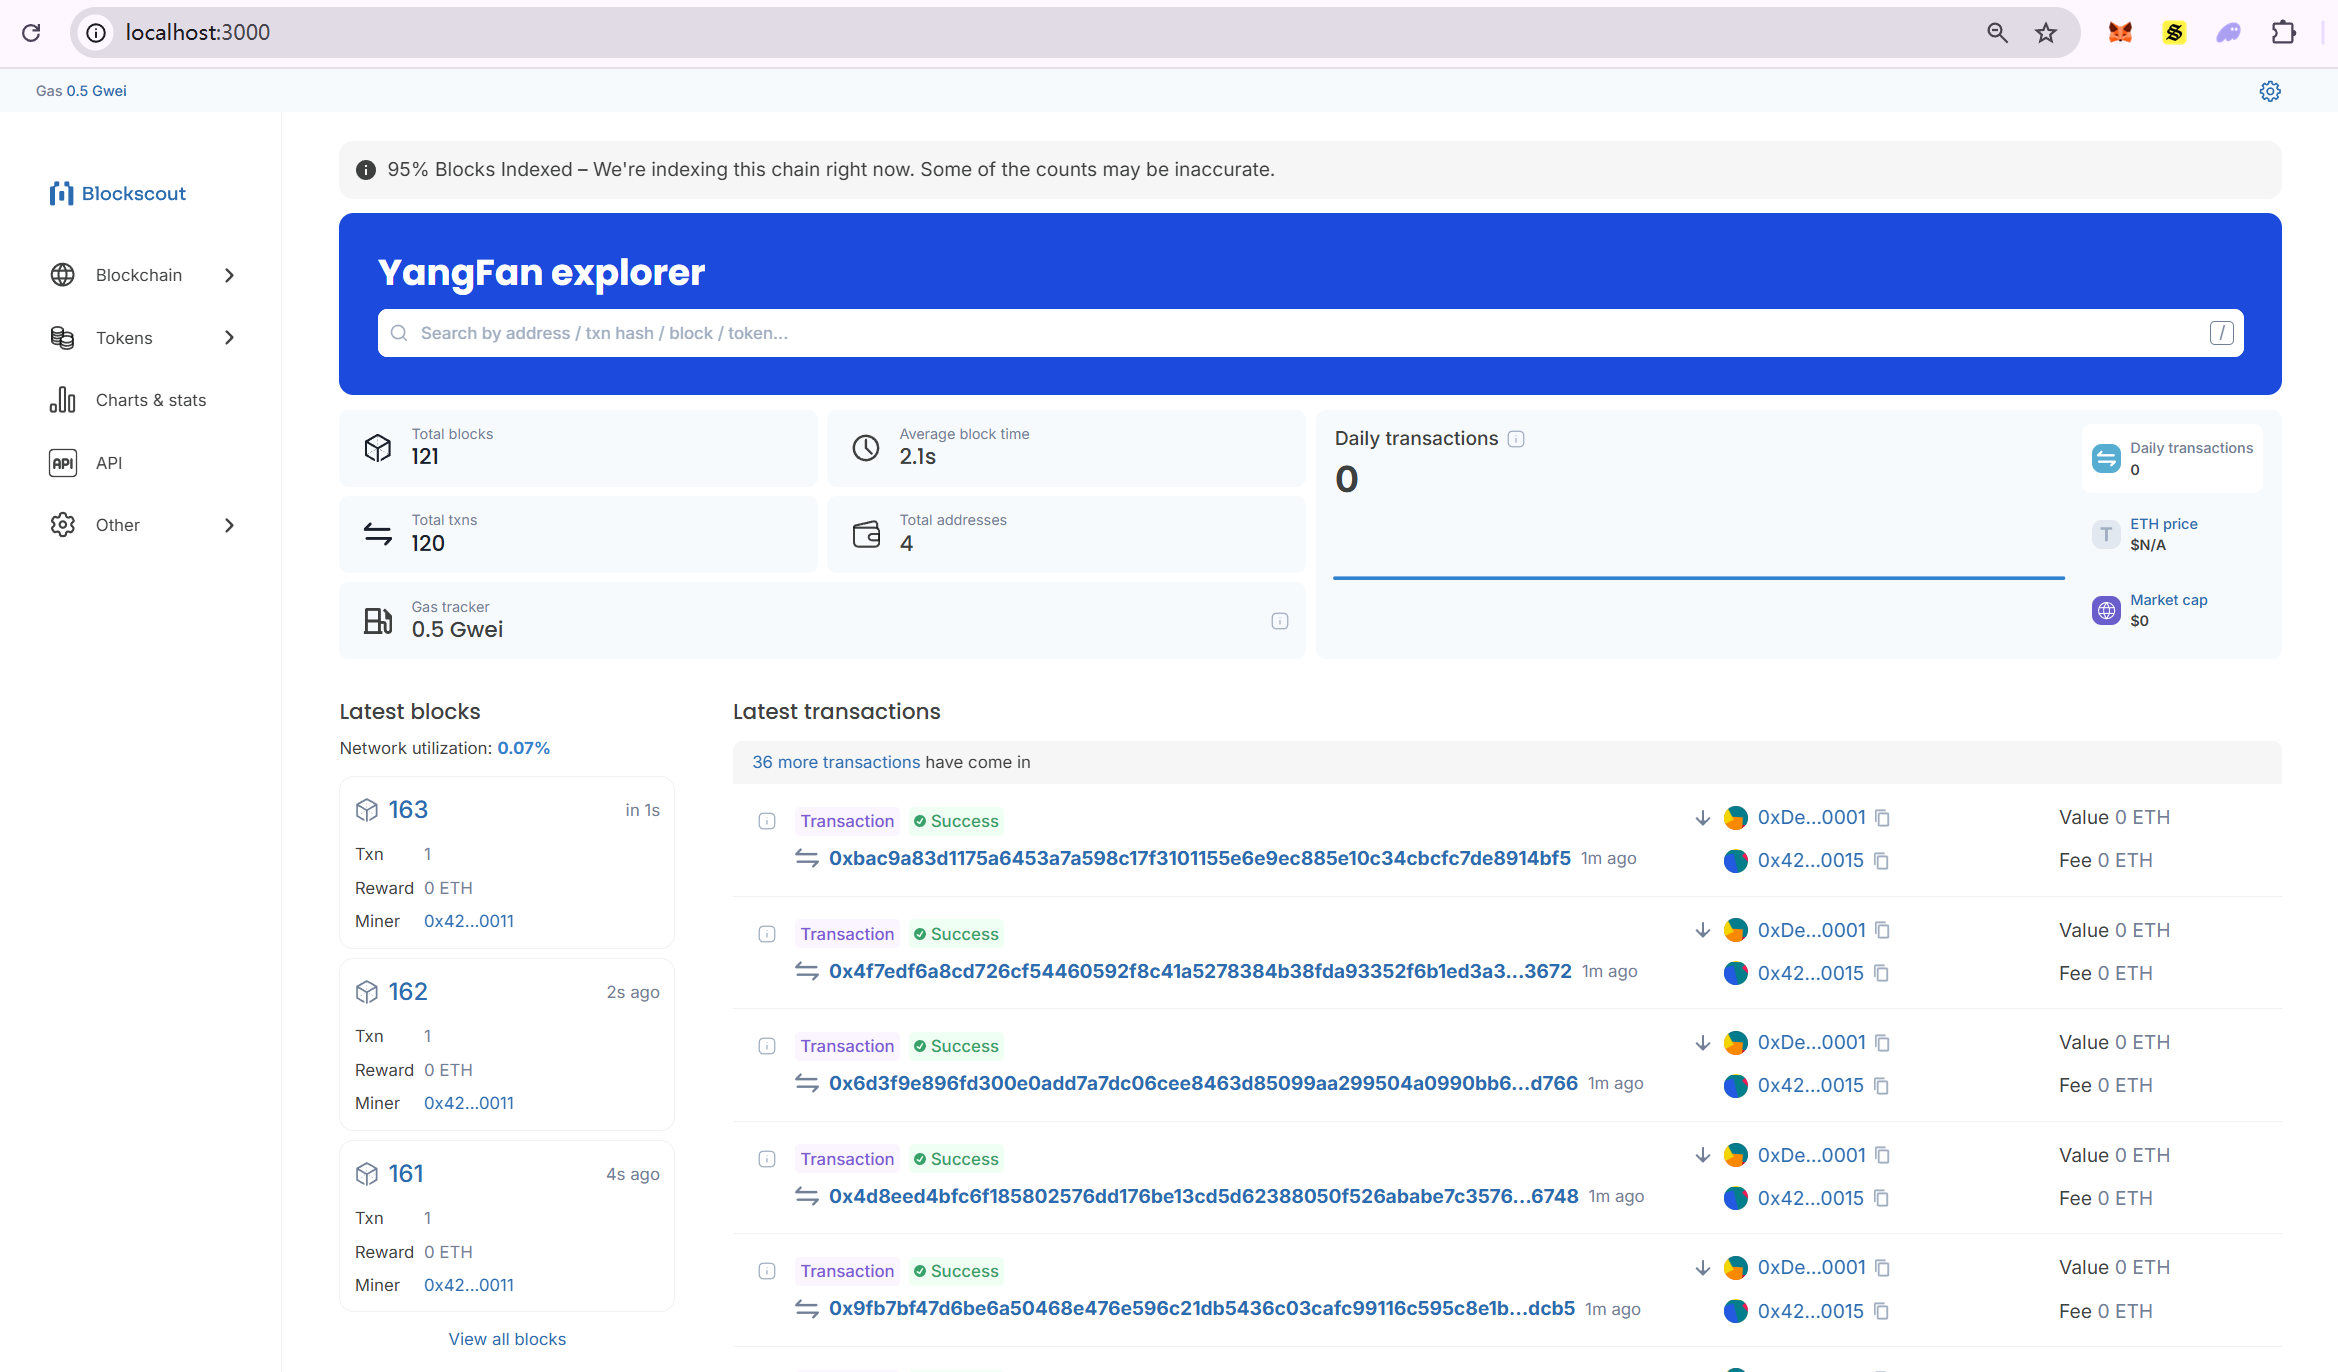This screenshot has width=2338, height=1372.
Task: Open block 163 cube icon link
Action: [x=367, y=810]
